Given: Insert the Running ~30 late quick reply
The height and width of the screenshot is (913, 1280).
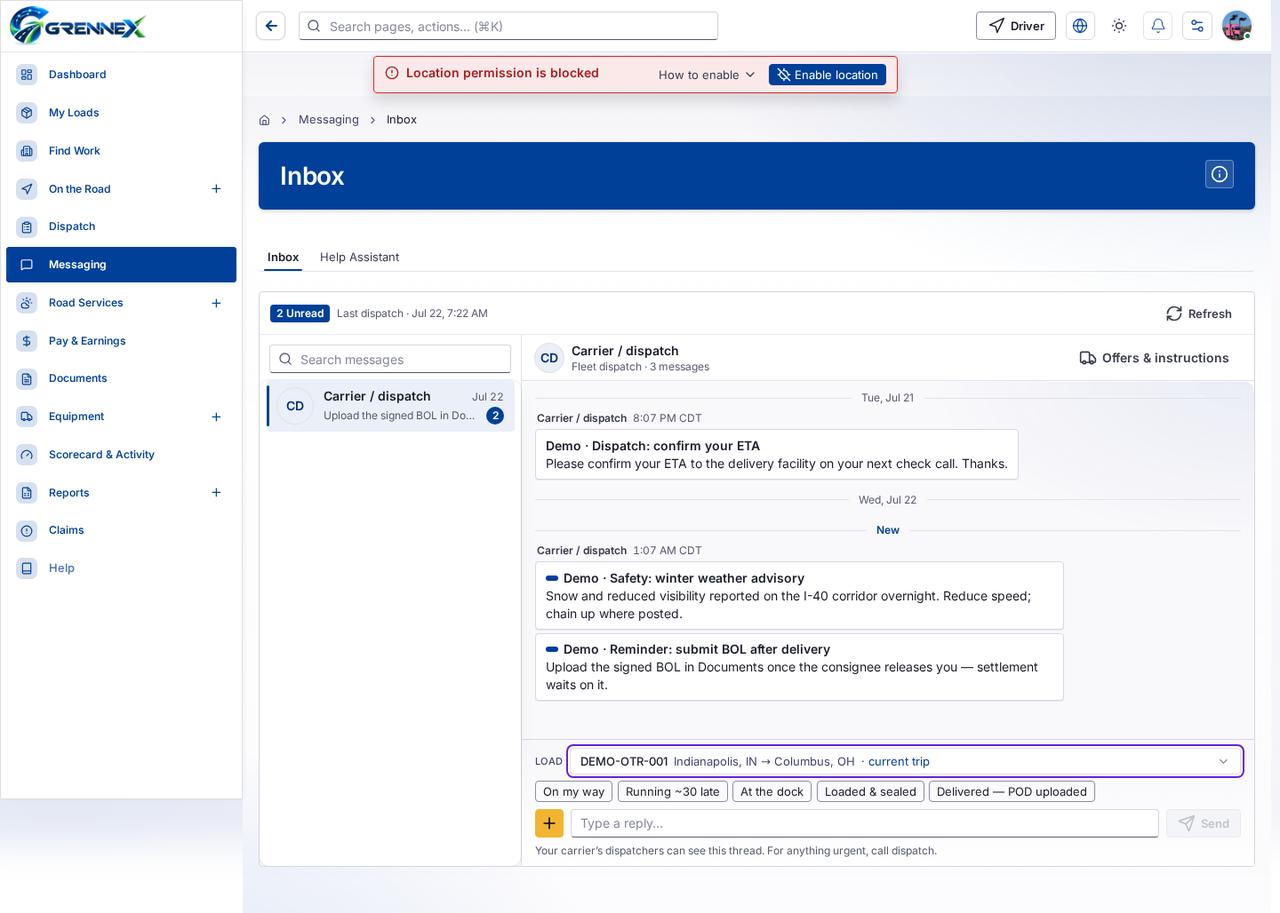Looking at the screenshot, I should (x=673, y=792).
